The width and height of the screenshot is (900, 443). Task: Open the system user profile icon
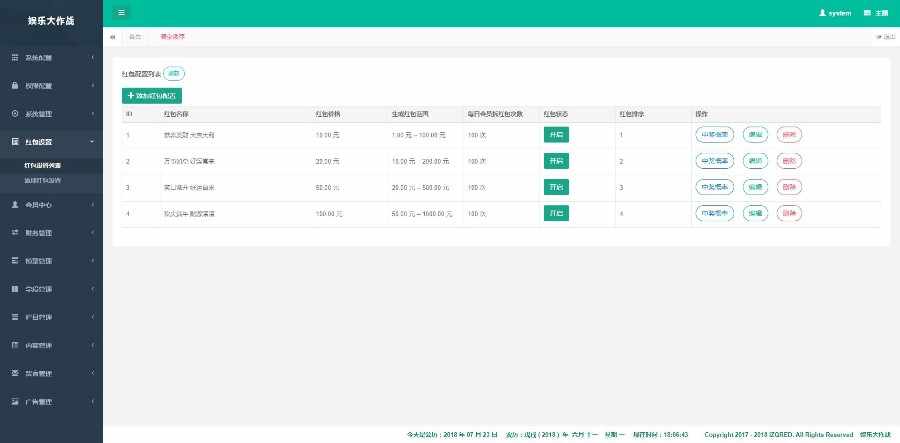[x=823, y=13]
